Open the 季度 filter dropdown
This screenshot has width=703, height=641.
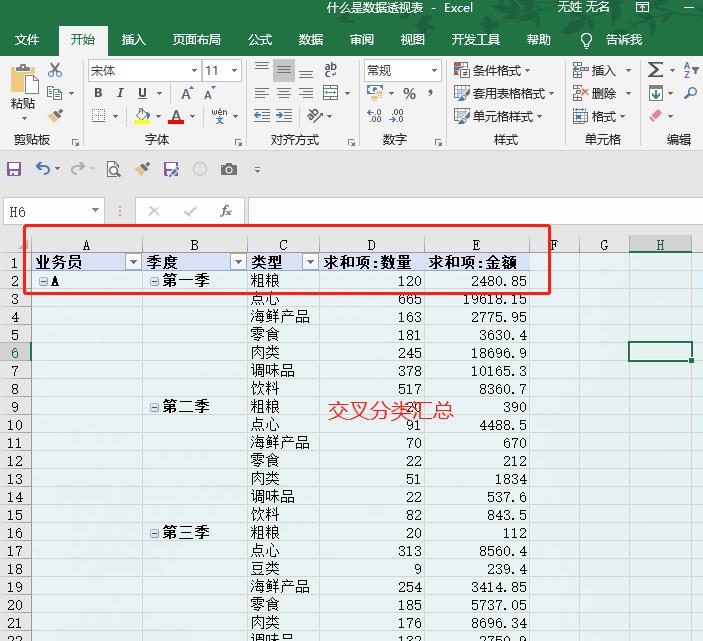(x=238, y=261)
